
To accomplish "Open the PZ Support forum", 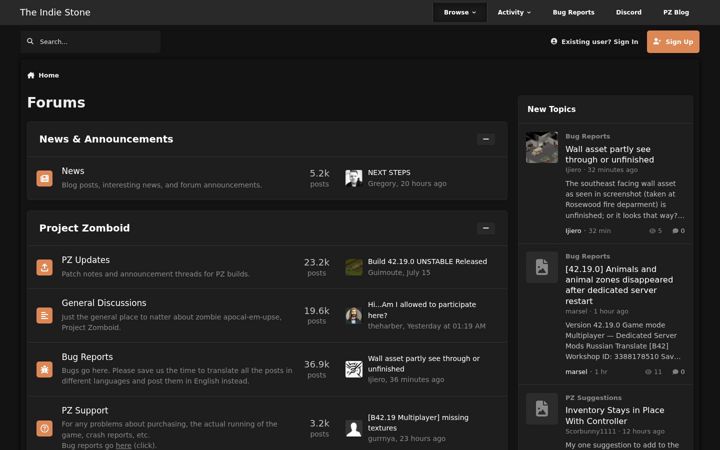I will 85,411.
